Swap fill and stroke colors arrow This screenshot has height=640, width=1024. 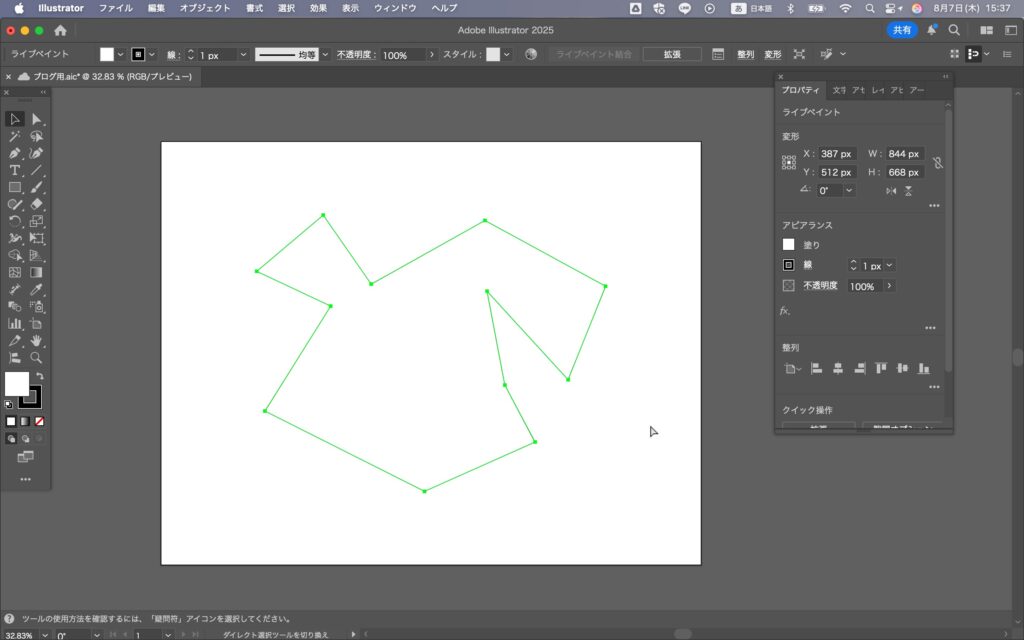point(40,376)
